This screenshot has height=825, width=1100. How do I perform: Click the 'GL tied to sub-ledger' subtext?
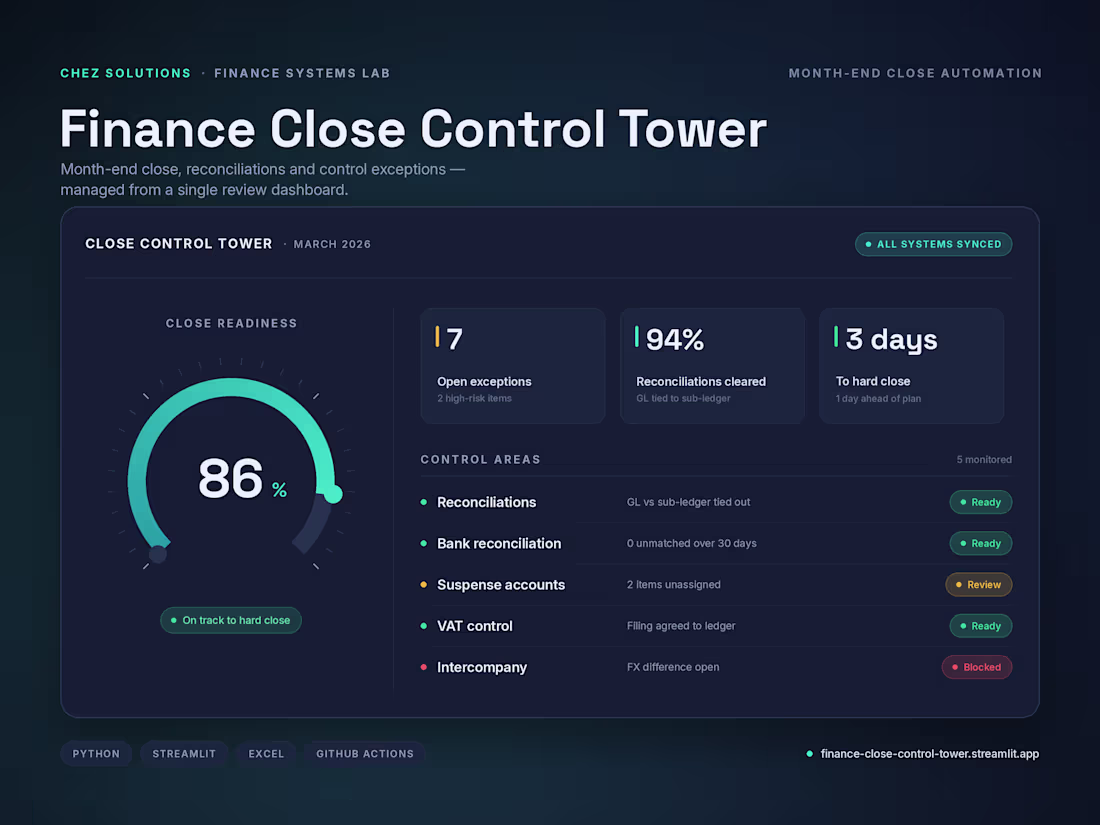(x=683, y=398)
